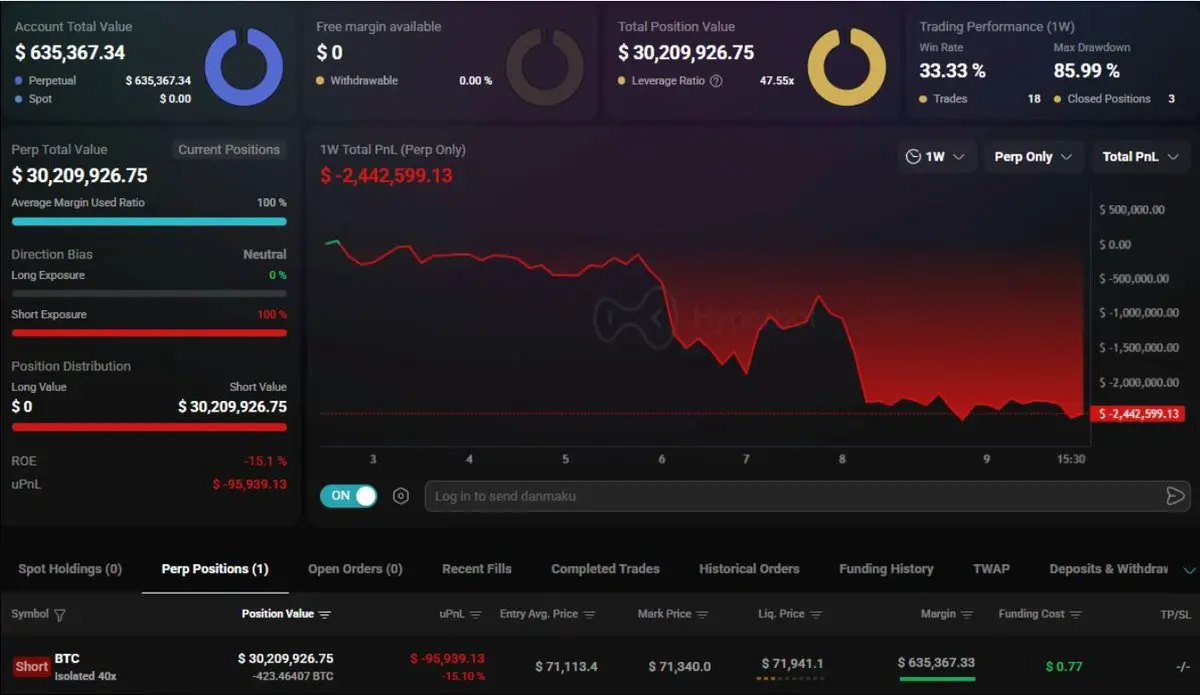The image size is (1200, 695).
Task: Click the Log in to send danmaku field
Action: [x=807, y=496]
